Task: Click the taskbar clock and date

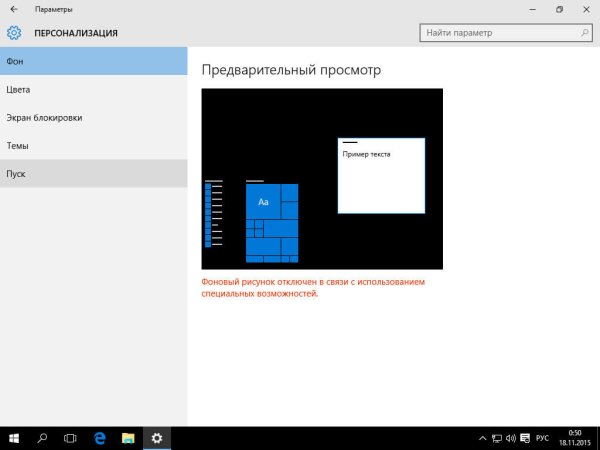Action: pyautogui.click(x=574, y=438)
